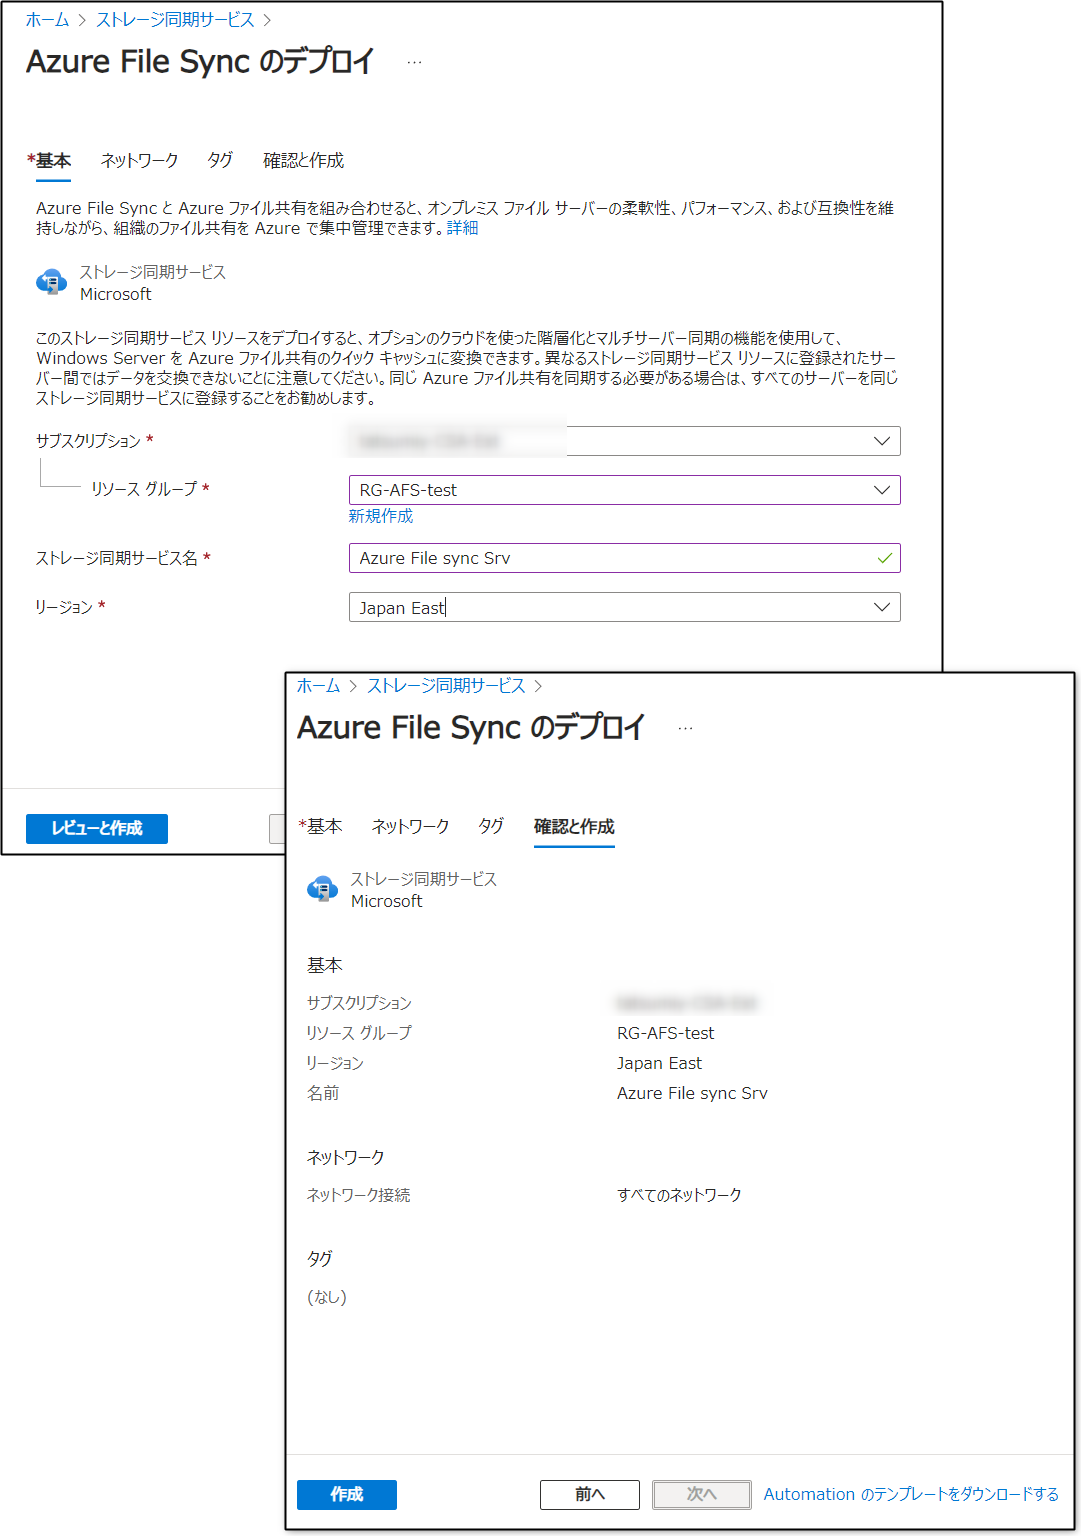Click the 新規作成 link under resource group
1081x1536 pixels.
click(381, 516)
